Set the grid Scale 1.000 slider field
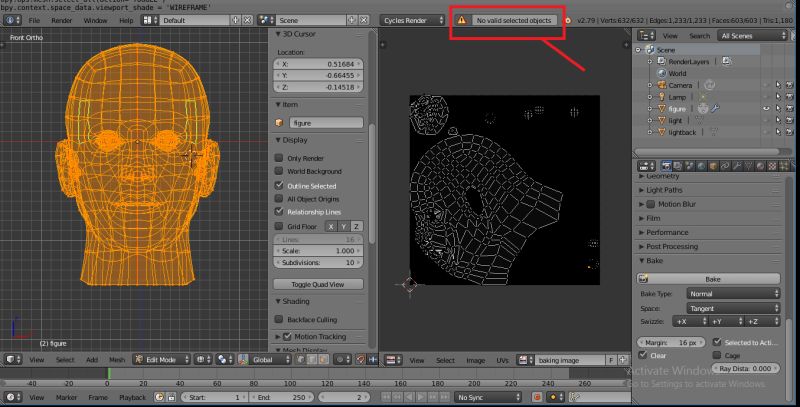 tap(318, 250)
